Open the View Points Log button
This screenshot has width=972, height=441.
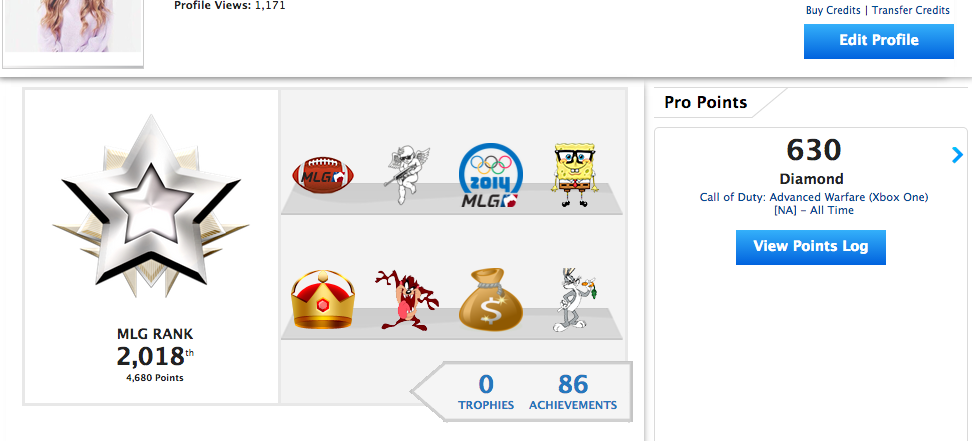coord(810,247)
